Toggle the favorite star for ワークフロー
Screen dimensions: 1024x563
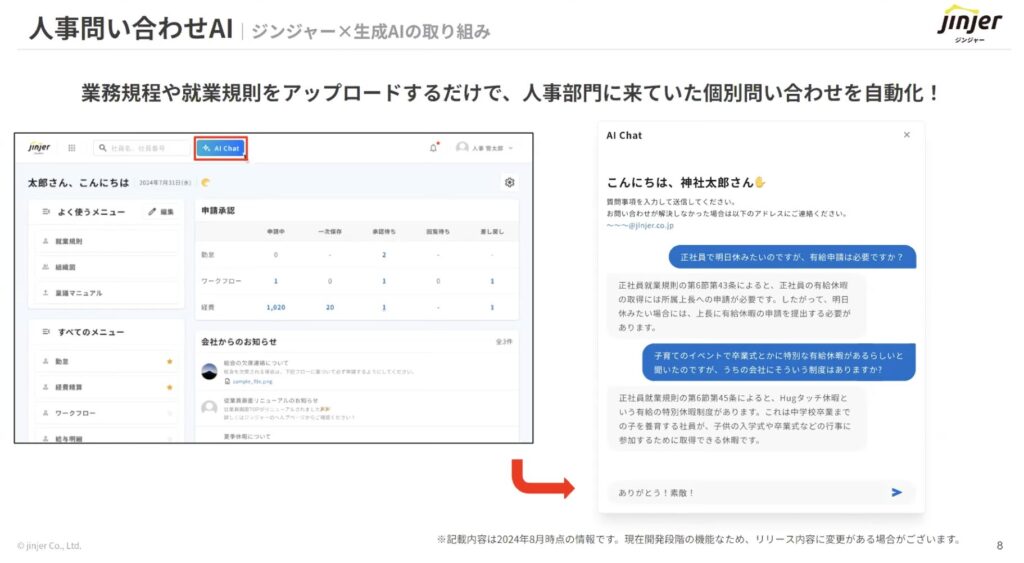pos(169,412)
